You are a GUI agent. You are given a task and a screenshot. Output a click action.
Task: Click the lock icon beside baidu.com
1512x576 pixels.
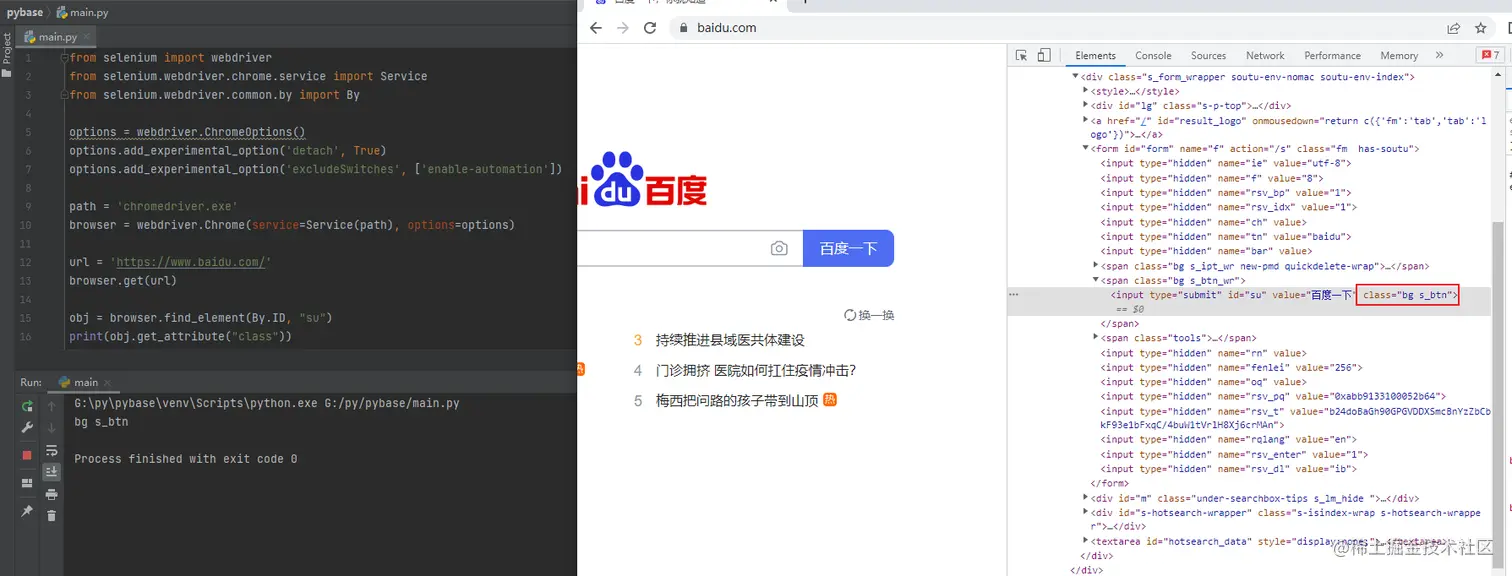pos(684,28)
